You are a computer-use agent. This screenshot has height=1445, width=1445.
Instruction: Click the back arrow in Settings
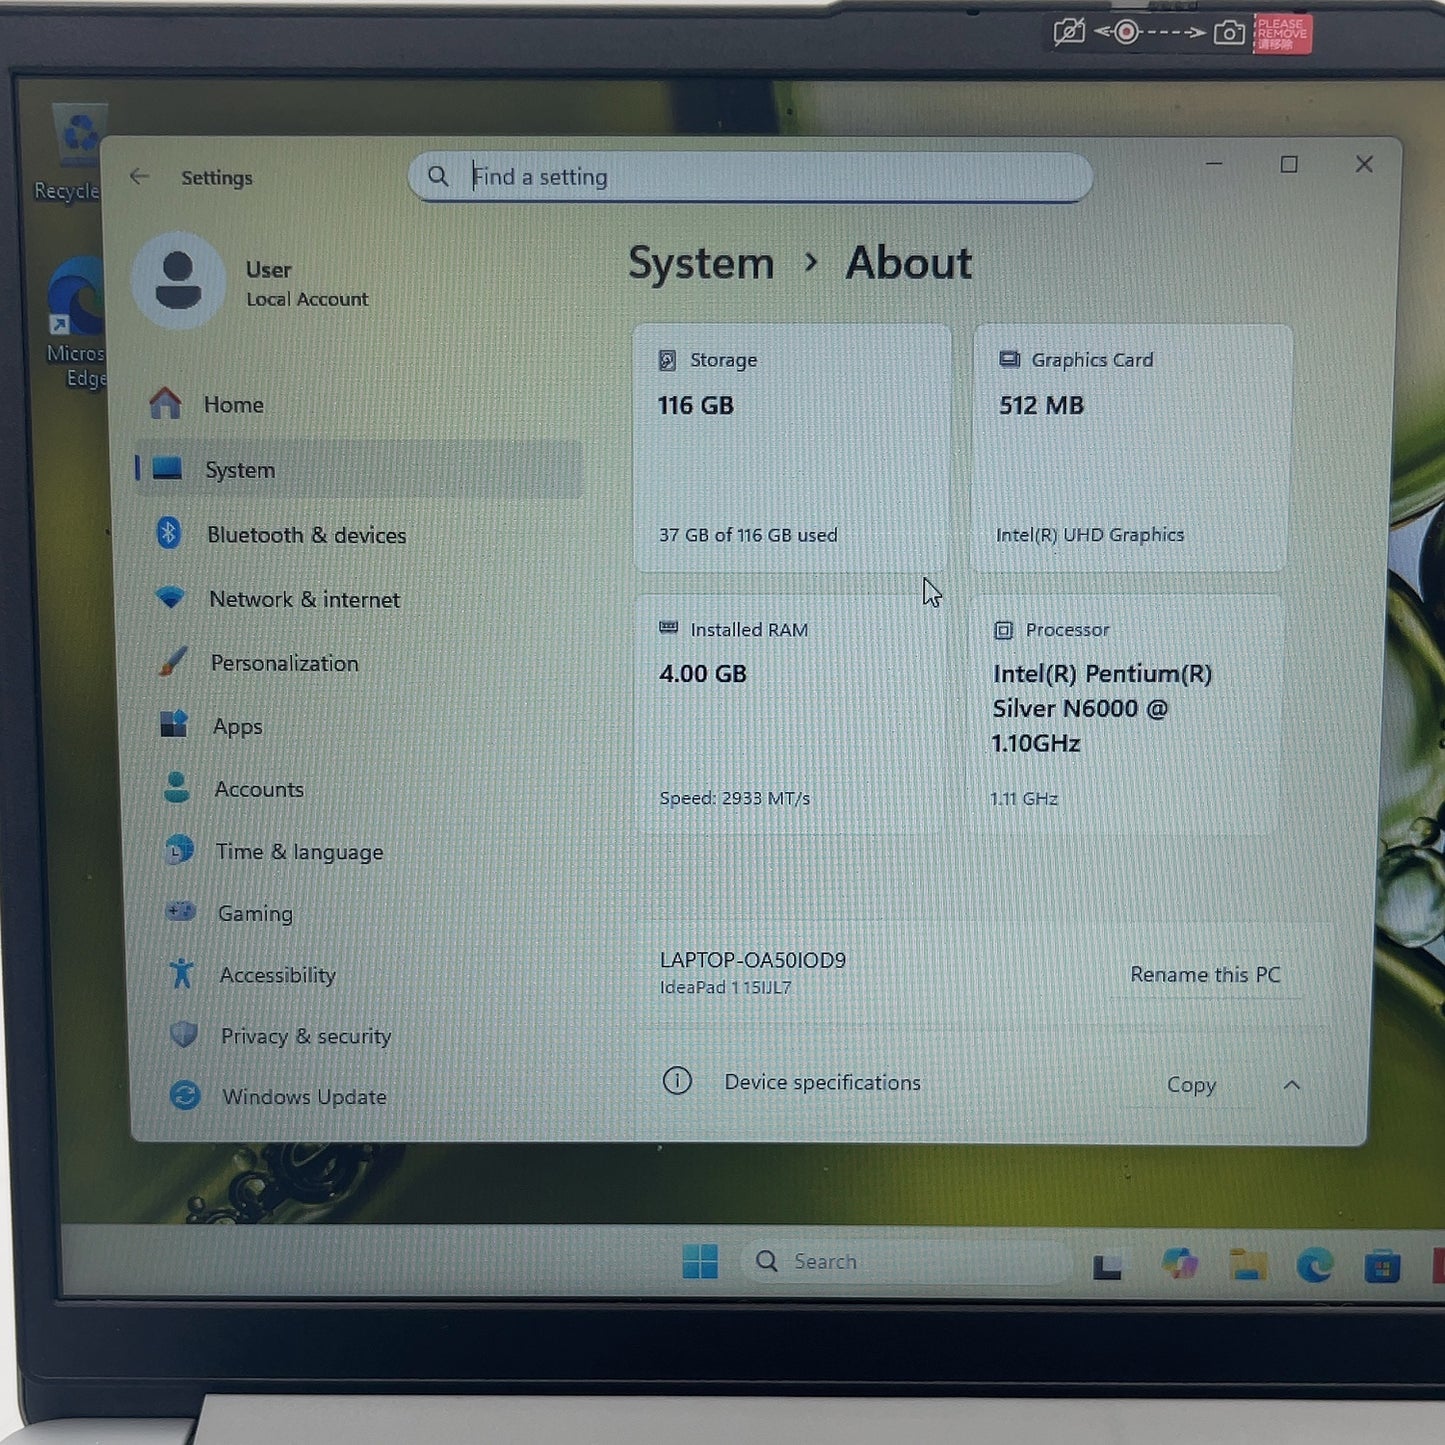pyautogui.click(x=139, y=177)
